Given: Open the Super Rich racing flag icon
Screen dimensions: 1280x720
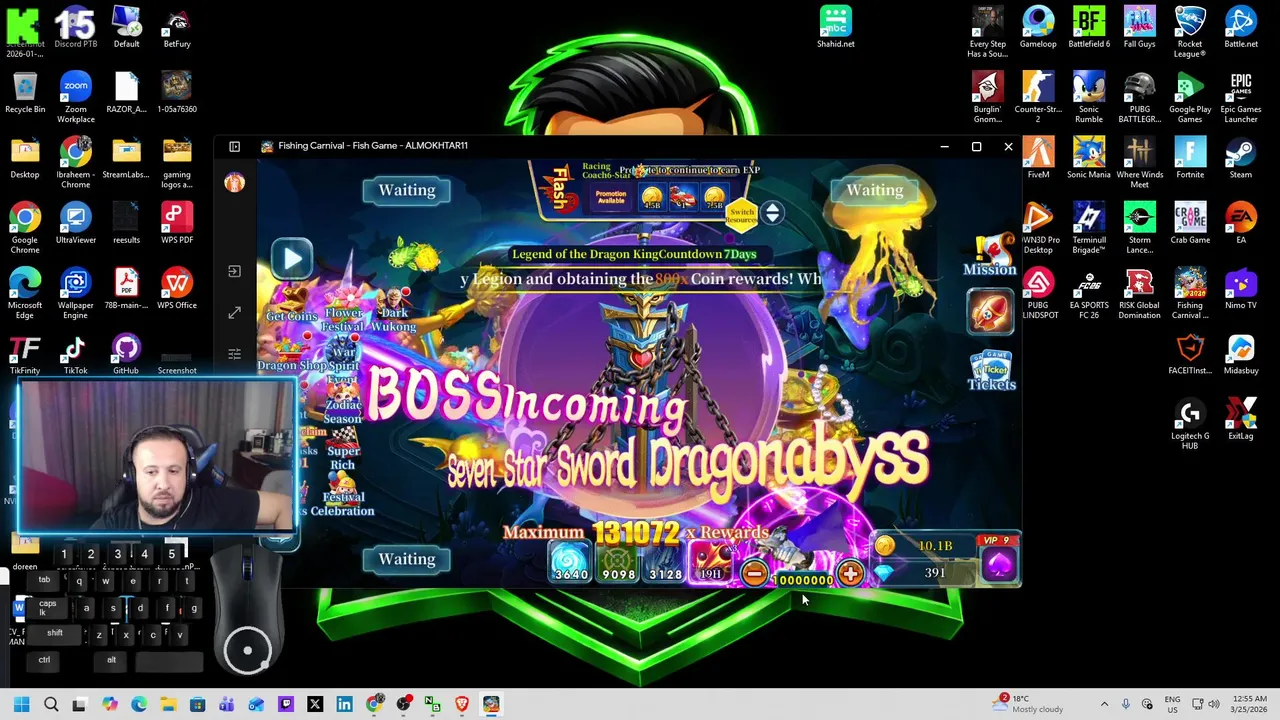Looking at the screenshot, I should click(x=342, y=450).
